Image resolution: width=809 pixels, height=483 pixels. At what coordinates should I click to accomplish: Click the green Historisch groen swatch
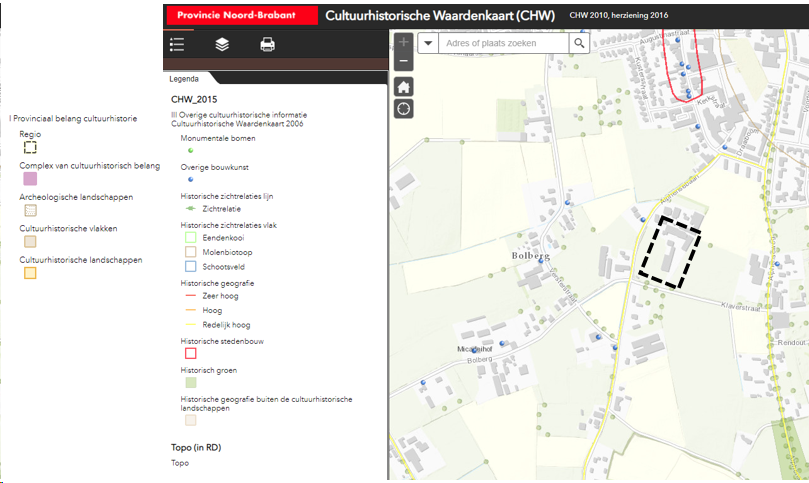(x=190, y=382)
